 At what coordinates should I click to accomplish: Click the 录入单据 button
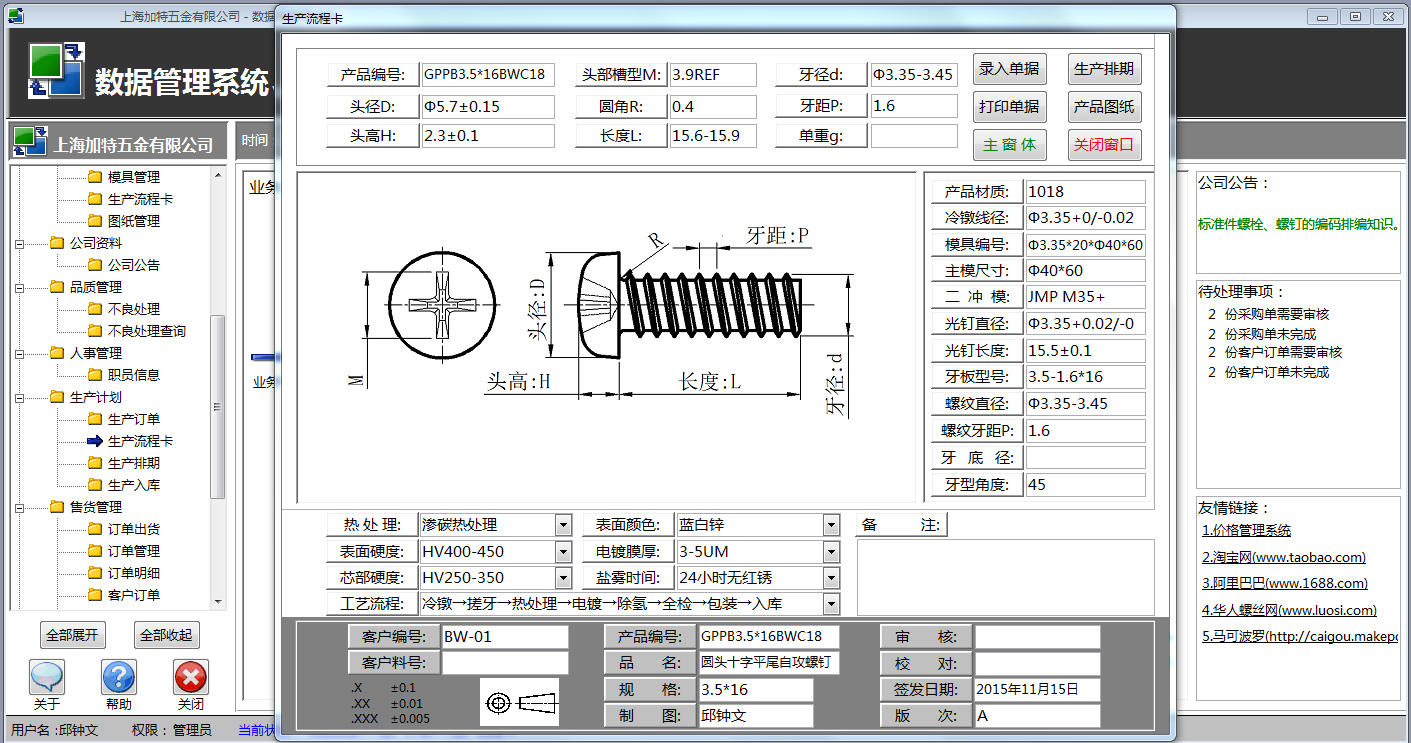click(x=1009, y=70)
